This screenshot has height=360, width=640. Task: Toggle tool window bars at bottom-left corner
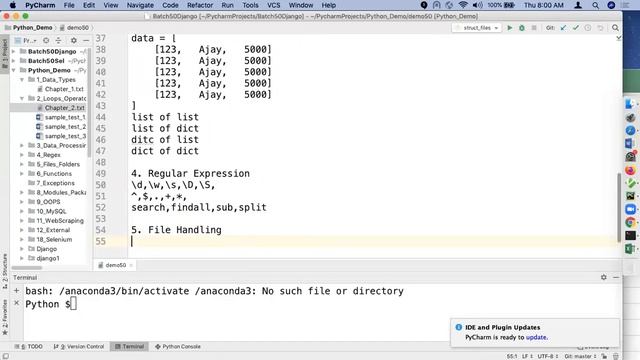pyautogui.click(x=5, y=356)
